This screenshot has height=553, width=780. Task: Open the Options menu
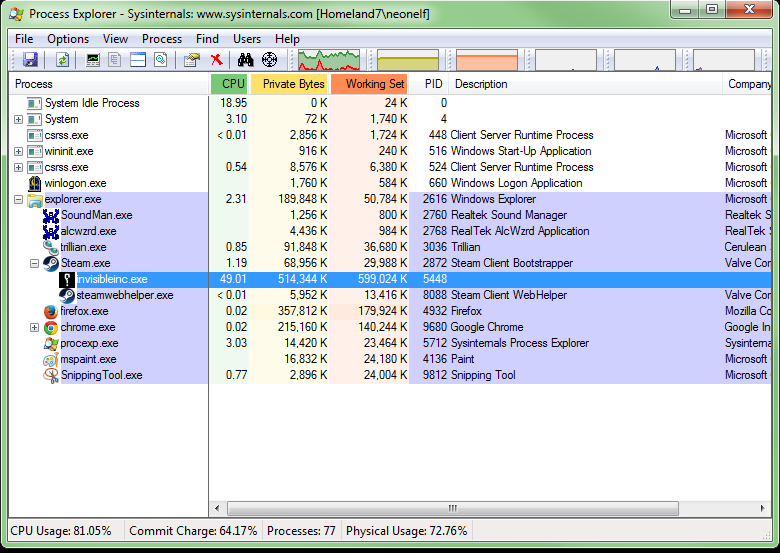[68, 39]
